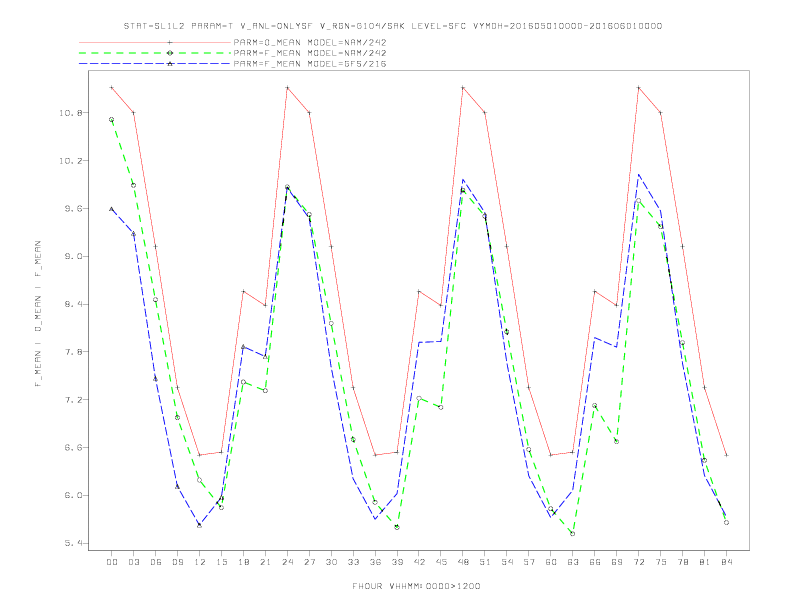Image resolution: width=792 pixels, height=612 pixels.
Task: Click x-axis tick label 75
Action: (661, 562)
